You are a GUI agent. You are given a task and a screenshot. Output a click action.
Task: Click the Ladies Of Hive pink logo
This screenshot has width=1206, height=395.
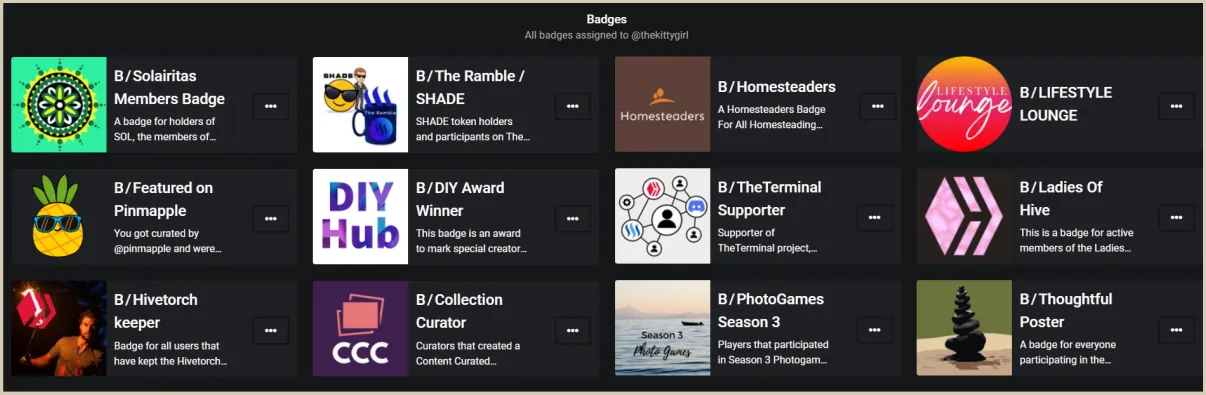pyautogui.click(x=964, y=216)
